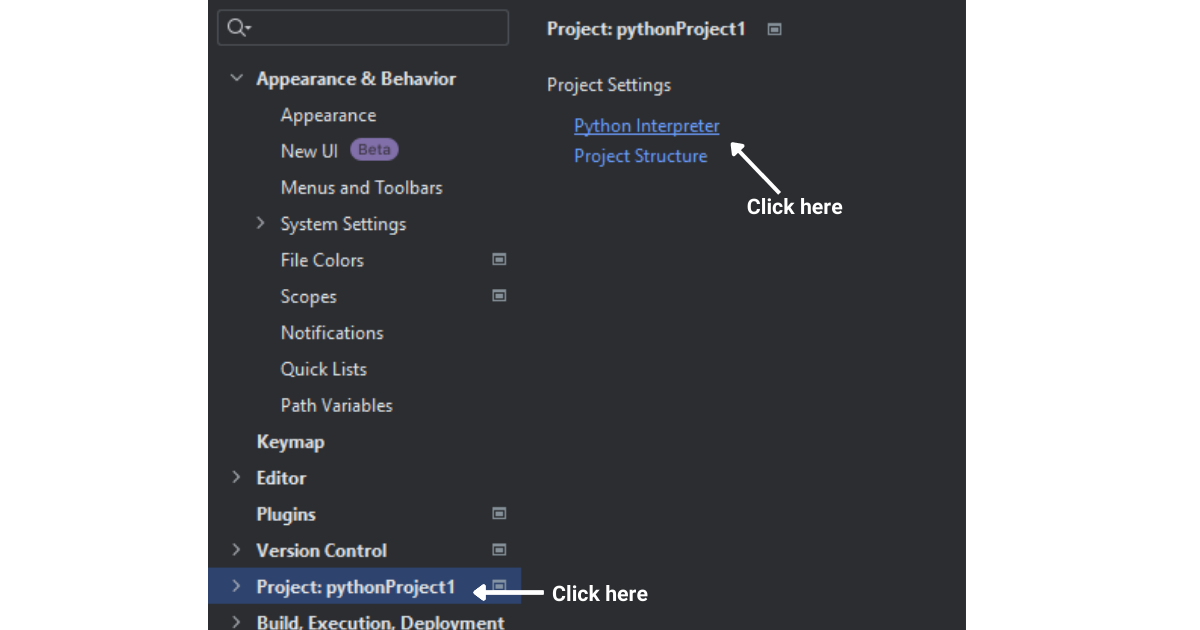The image size is (1200, 630).
Task: Focus the settings search field
Action: click(363, 28)
